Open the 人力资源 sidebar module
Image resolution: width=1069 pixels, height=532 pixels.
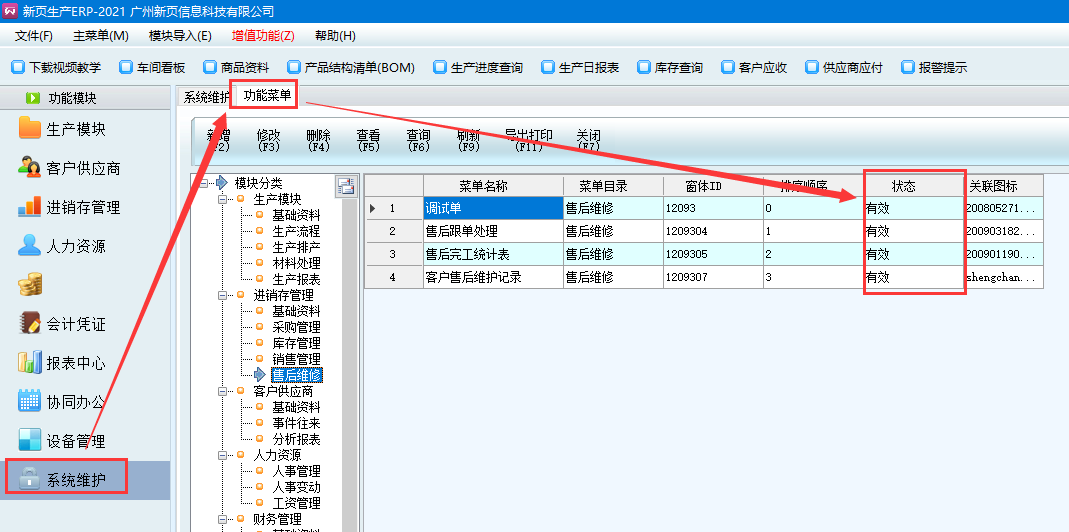pos(75,246)
